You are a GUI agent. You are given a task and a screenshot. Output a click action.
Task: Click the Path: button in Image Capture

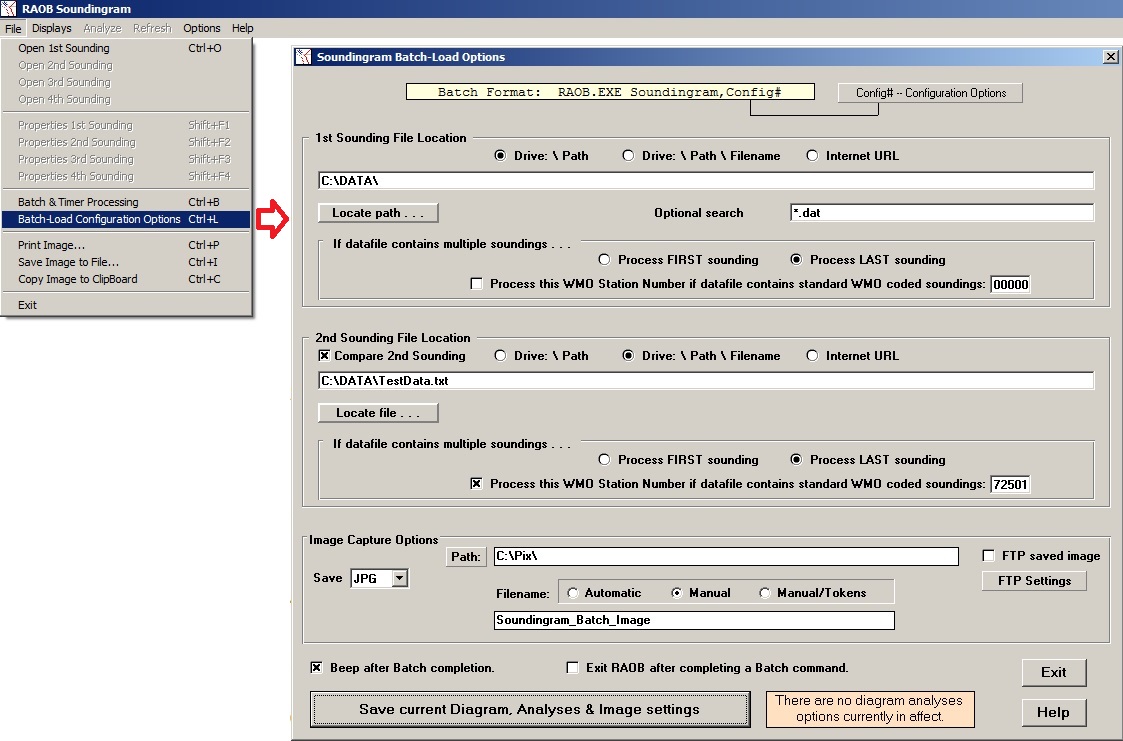tap(466, 556)
